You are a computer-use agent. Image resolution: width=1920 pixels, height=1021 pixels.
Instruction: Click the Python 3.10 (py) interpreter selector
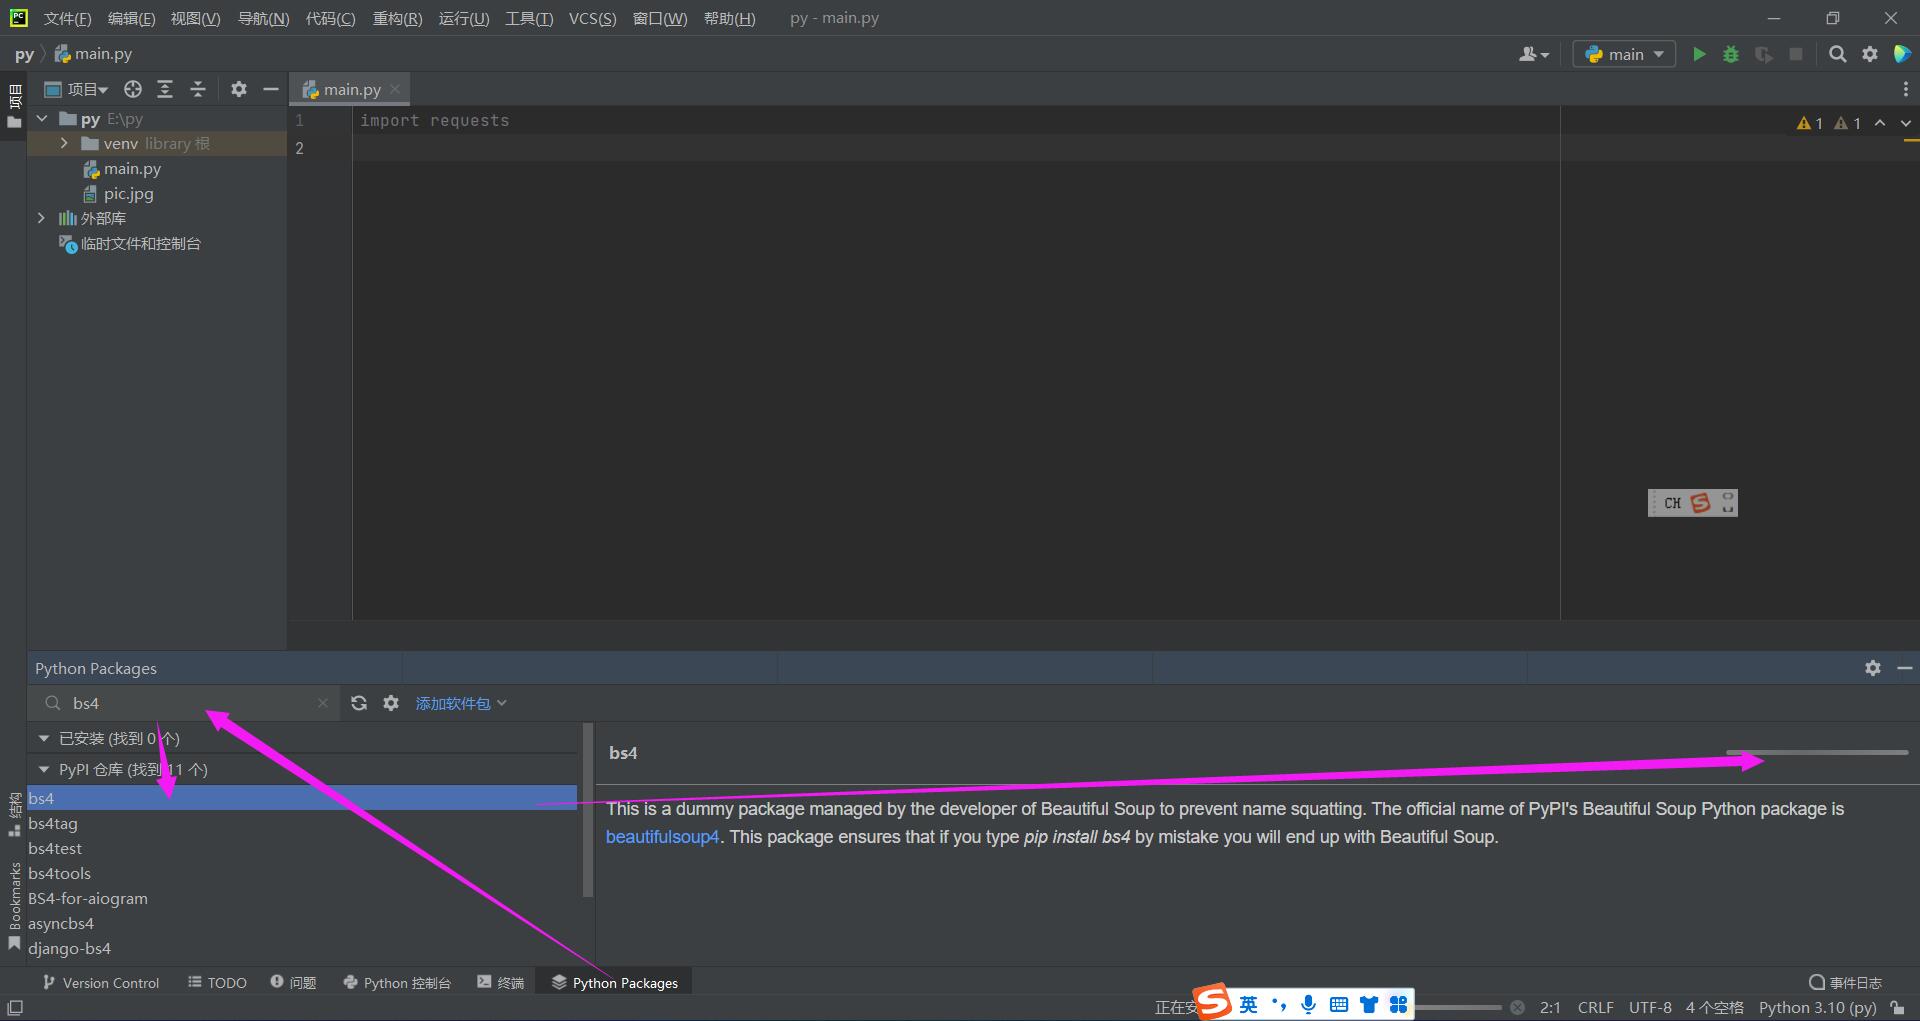pyautogui.click(x=1817, y=1007)
